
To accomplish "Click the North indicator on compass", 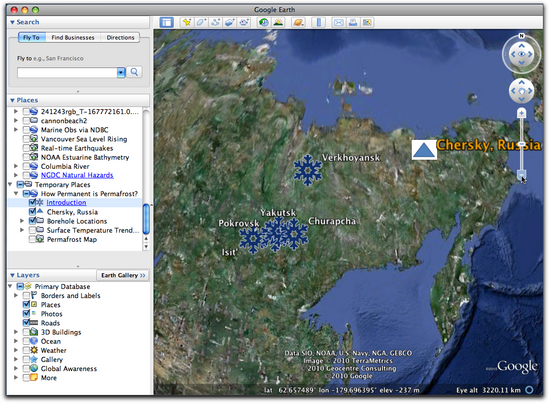I will click(x=521, y=35).
